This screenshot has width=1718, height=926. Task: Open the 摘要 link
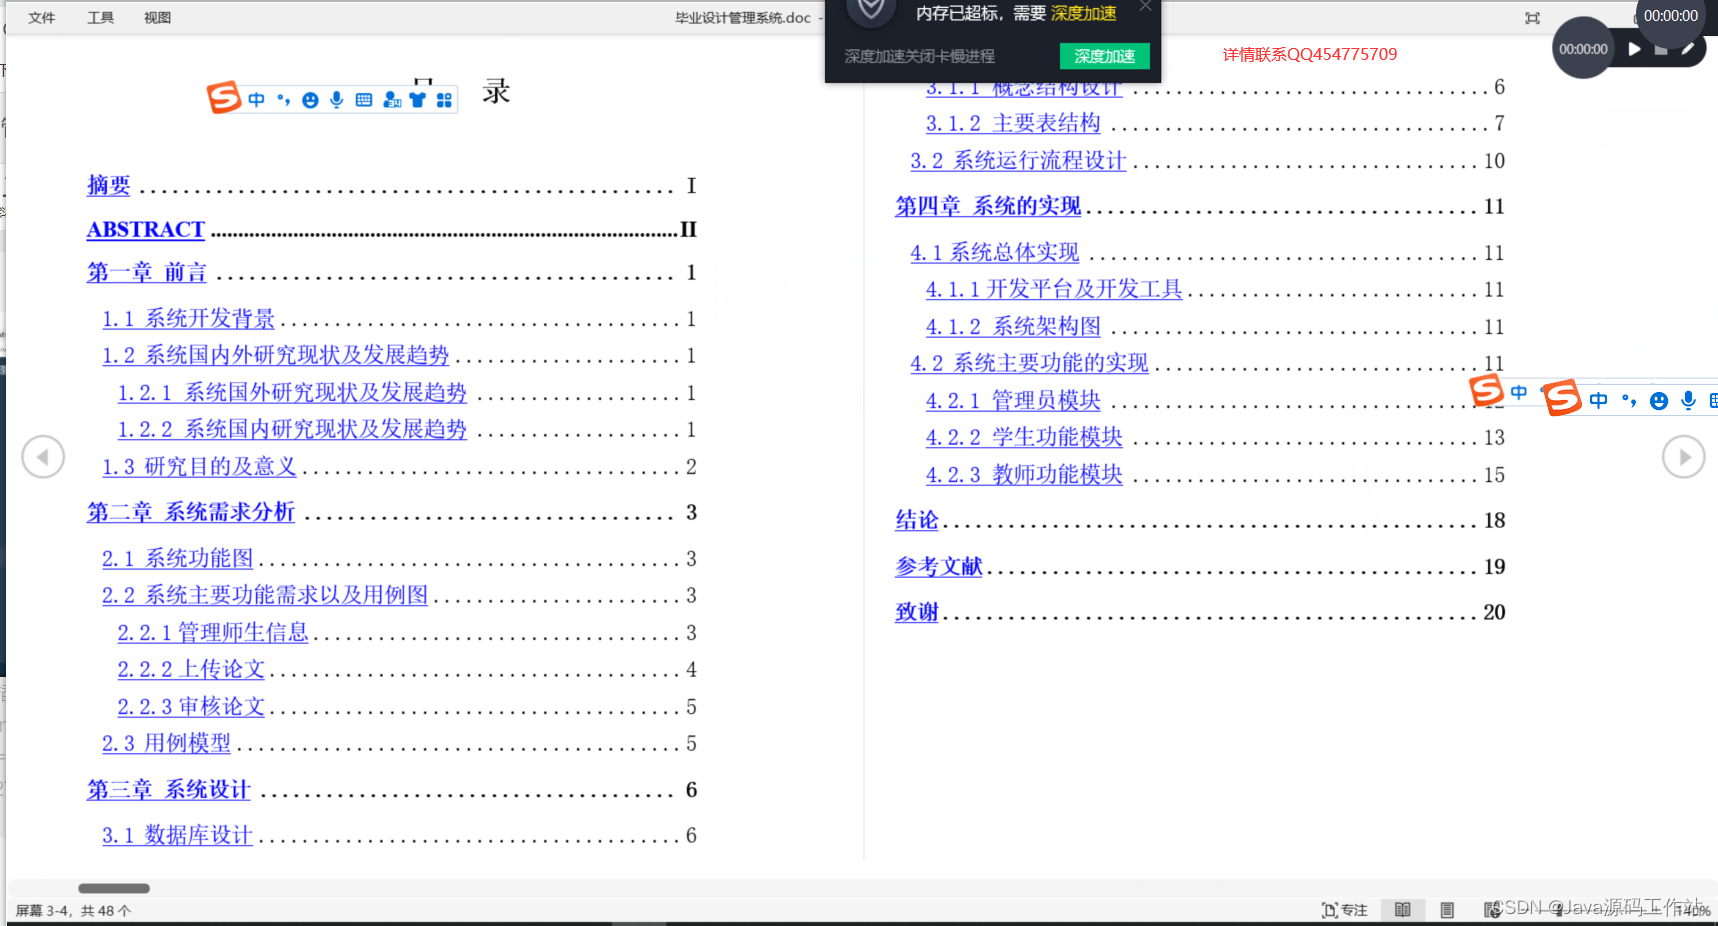[x=108, y=185]
